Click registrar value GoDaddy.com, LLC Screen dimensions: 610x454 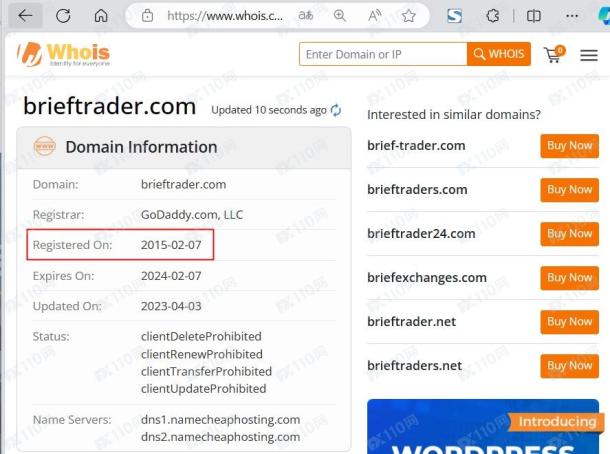(x=192, y=214)
